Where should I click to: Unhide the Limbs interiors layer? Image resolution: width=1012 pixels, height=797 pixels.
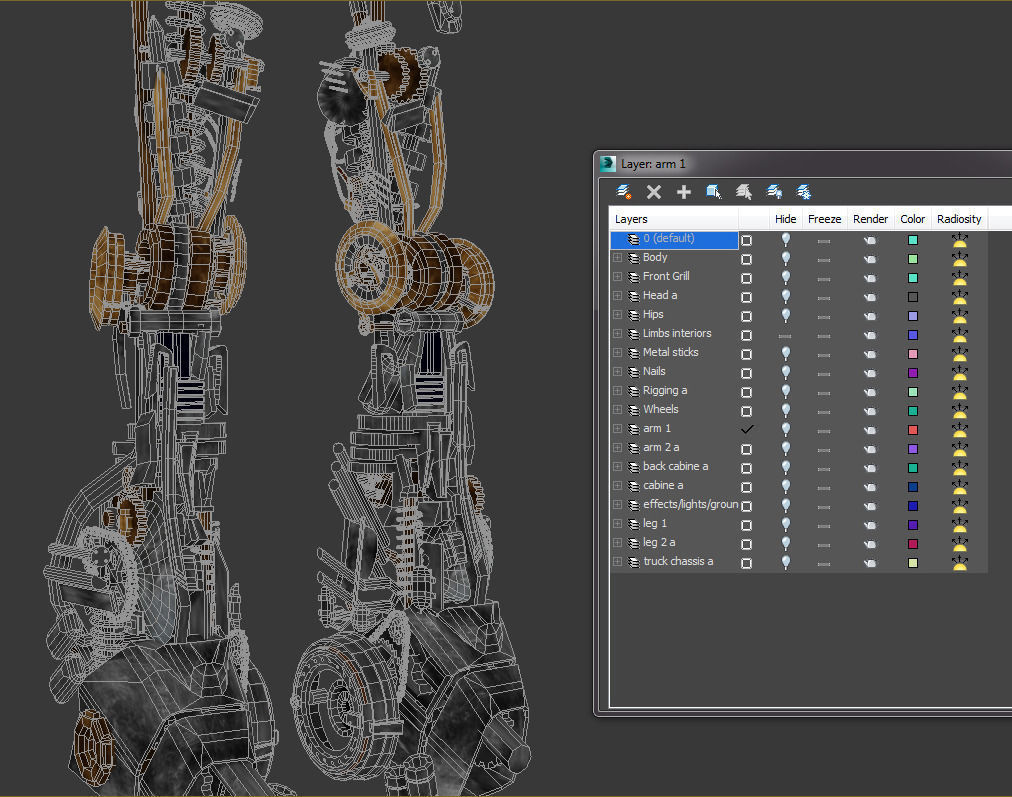click(786, 335)
